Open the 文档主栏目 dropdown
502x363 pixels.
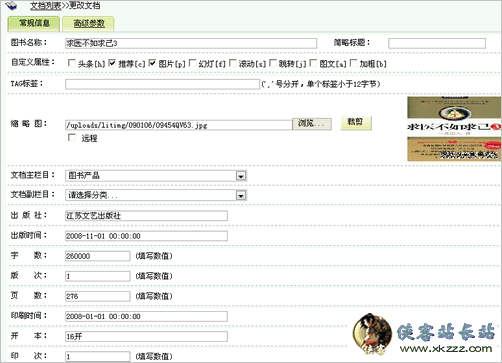pyautogui.click(x=156, y=176)
